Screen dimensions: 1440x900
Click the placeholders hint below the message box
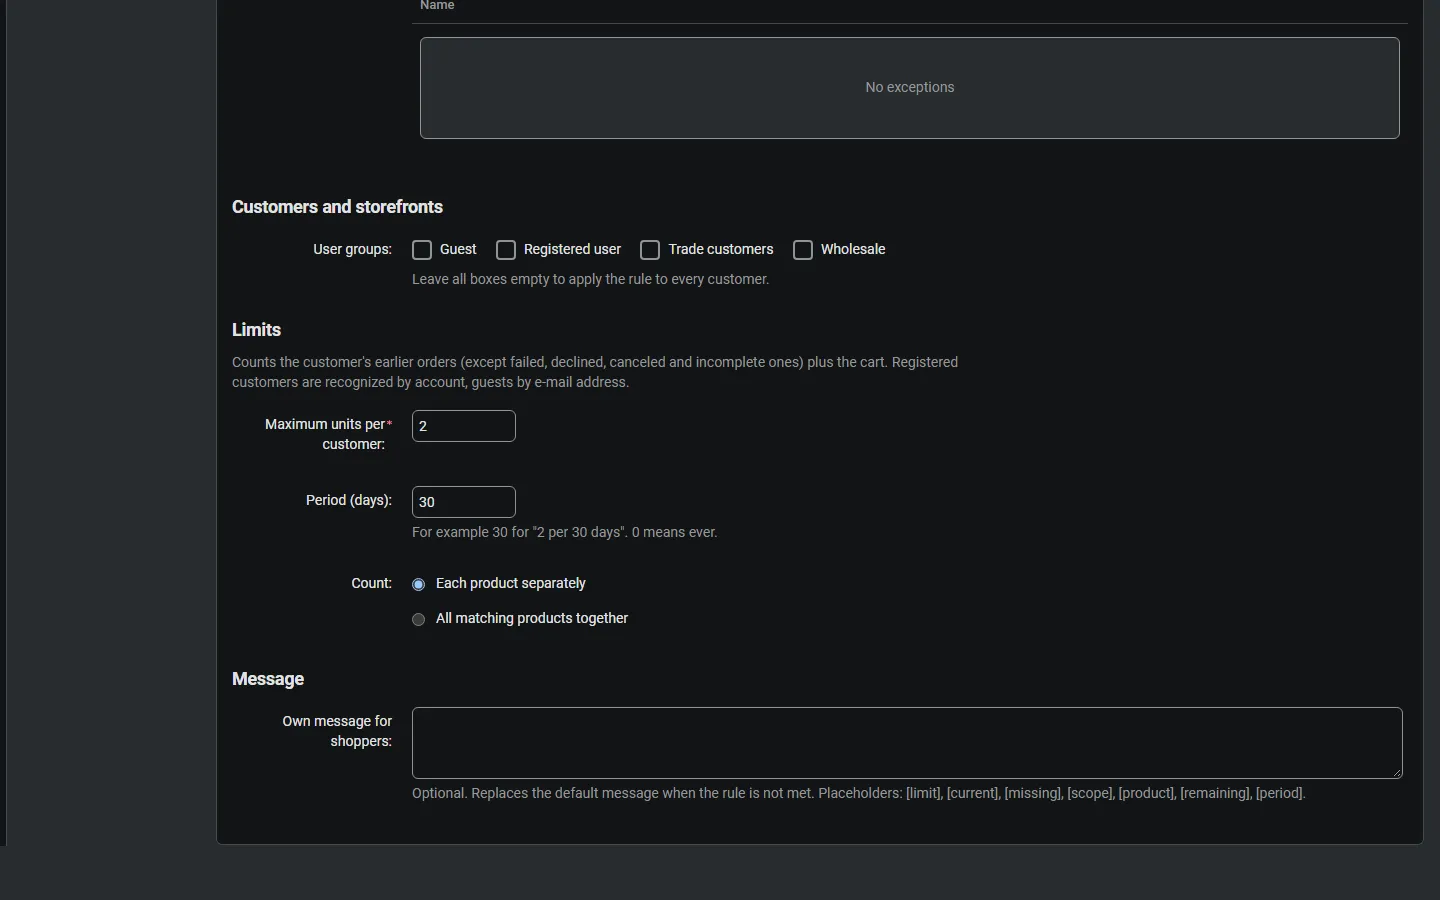coord(859,794)
